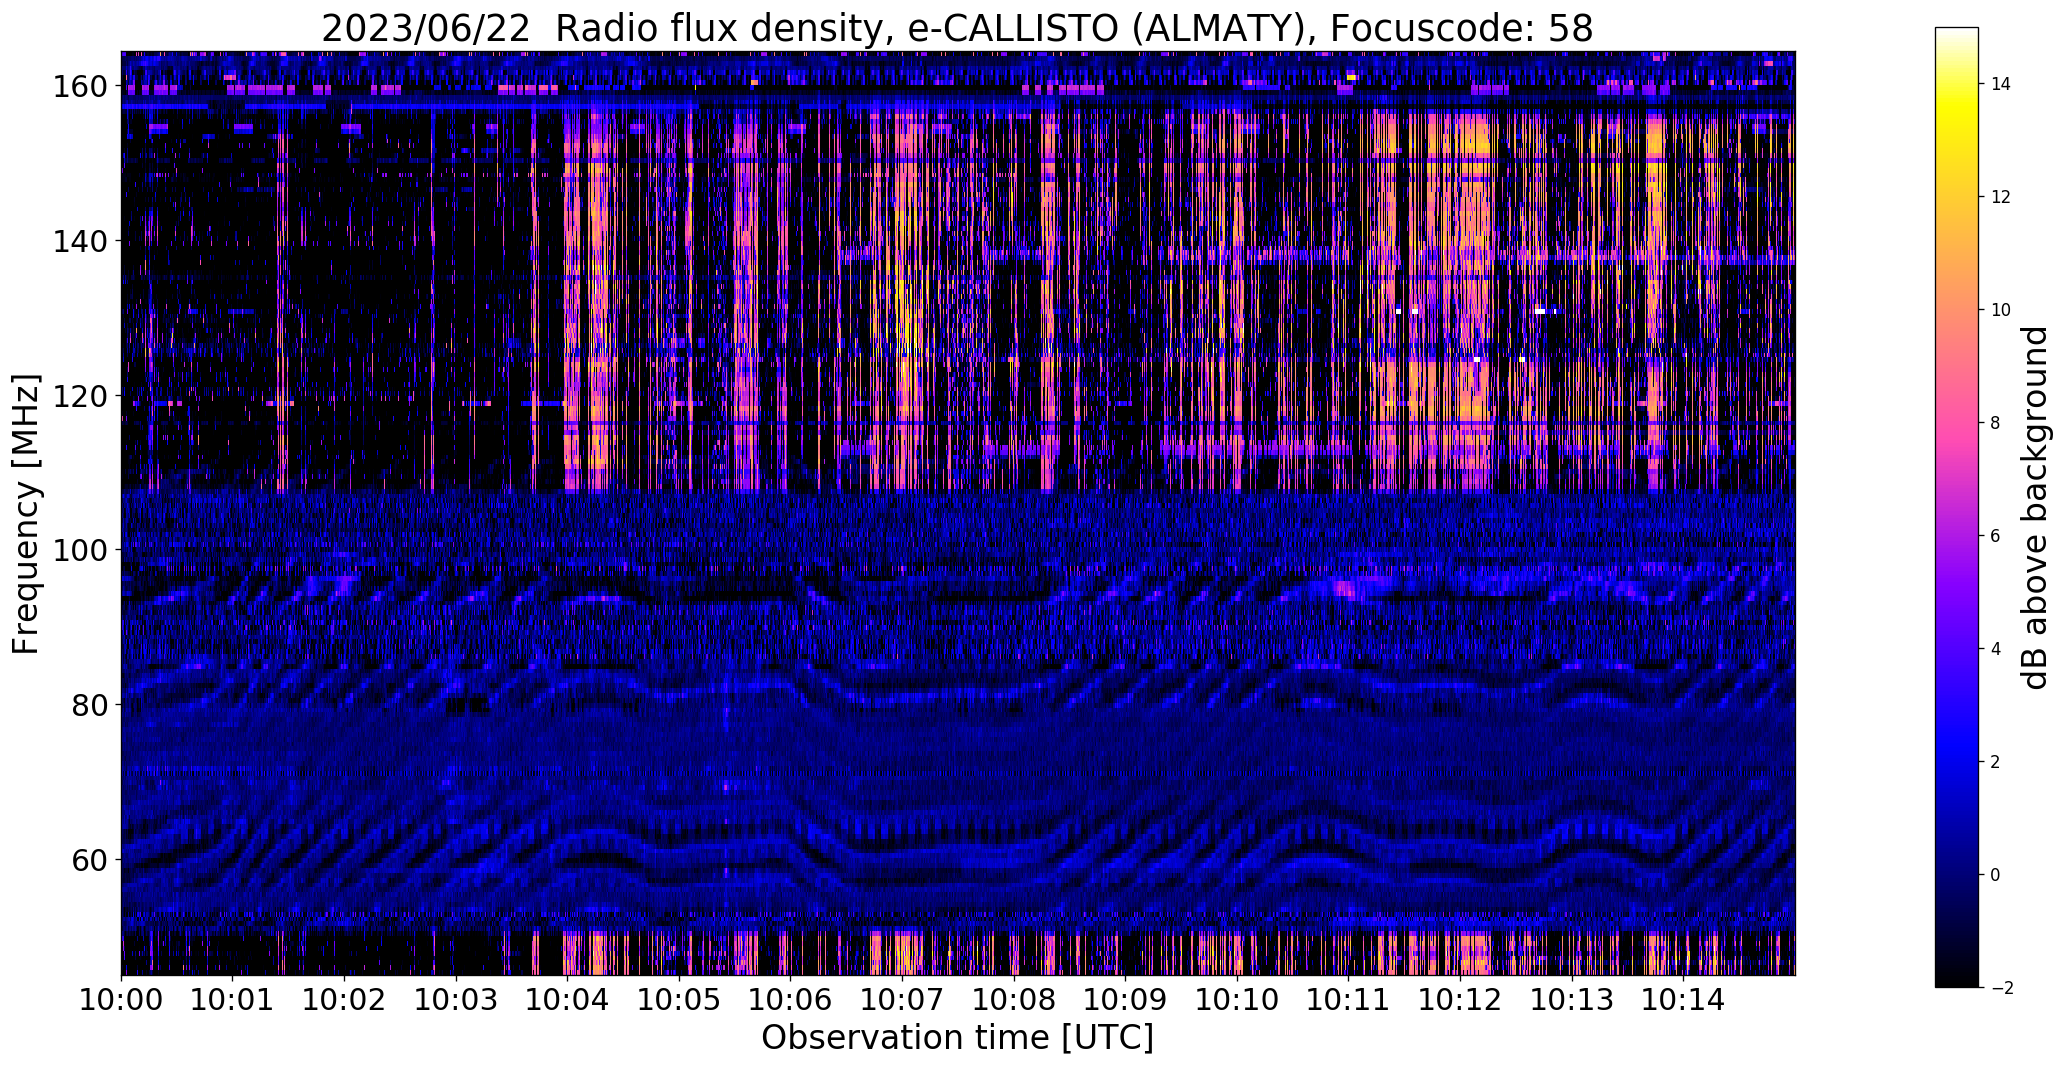This screenshot has height=1067, width=2066.
Task: Click colorbar tick label 12
Action: (x=2001, y=197)
